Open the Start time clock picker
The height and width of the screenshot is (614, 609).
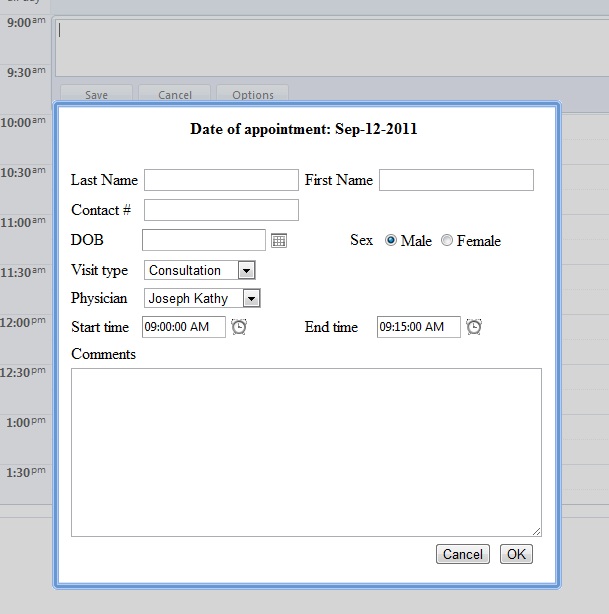[239, 327]
